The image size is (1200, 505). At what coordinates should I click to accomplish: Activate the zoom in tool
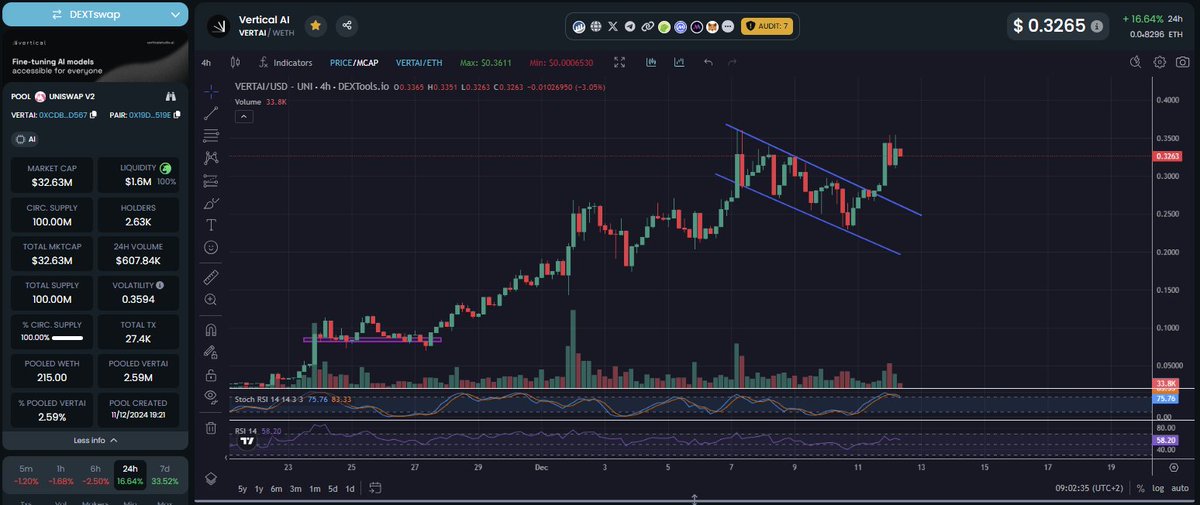point(211,299)
